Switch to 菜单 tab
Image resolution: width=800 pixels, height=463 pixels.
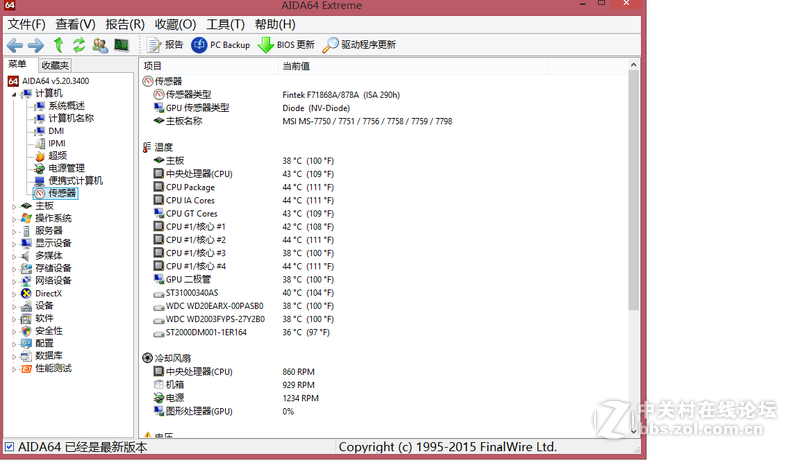point(17,64)
